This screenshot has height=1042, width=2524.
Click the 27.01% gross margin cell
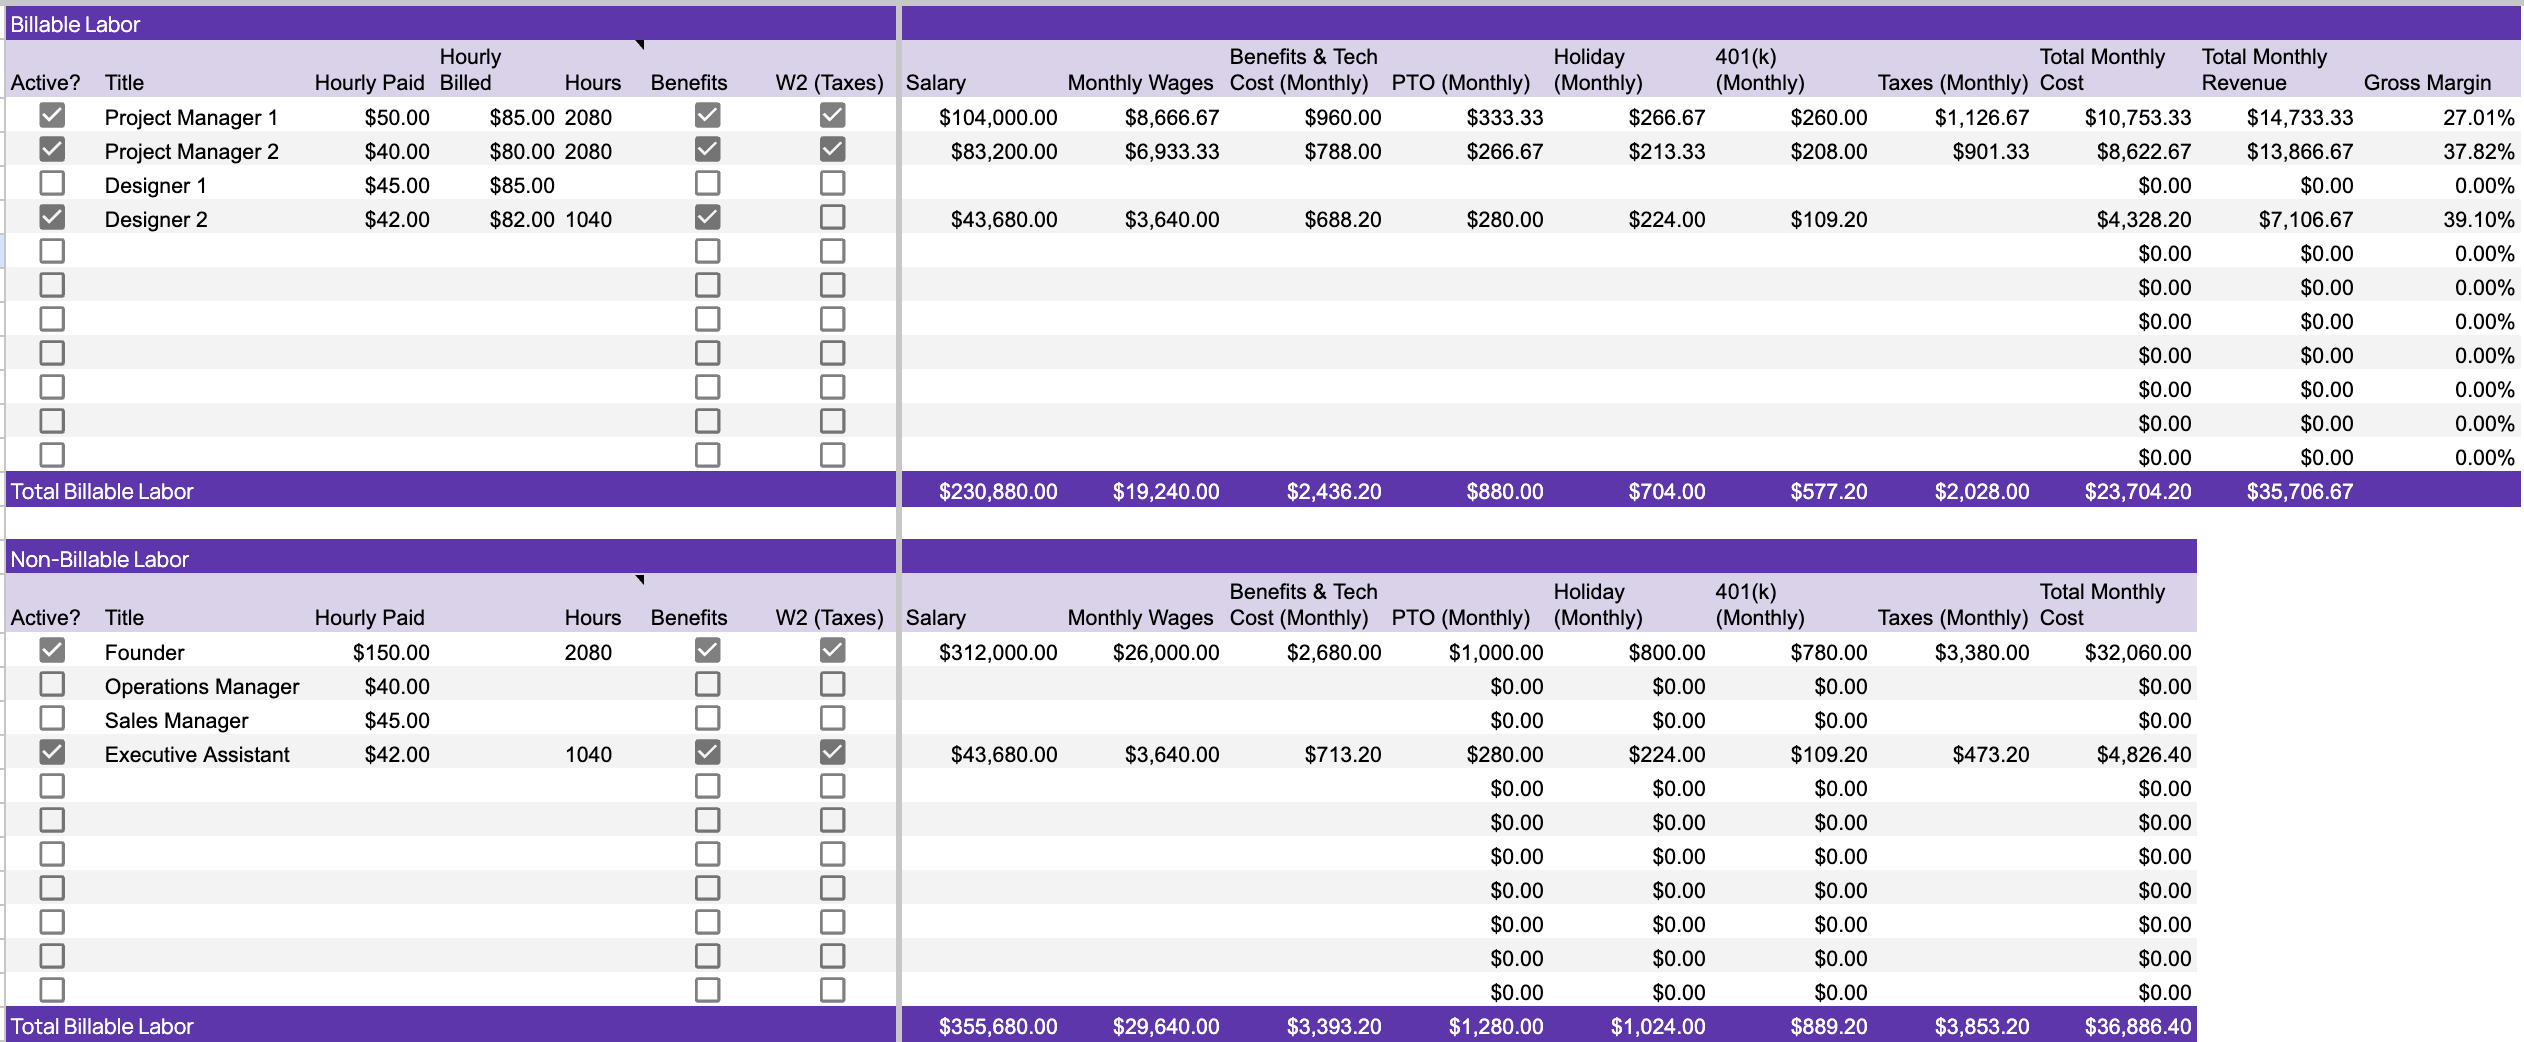(x=2478, y=117)
